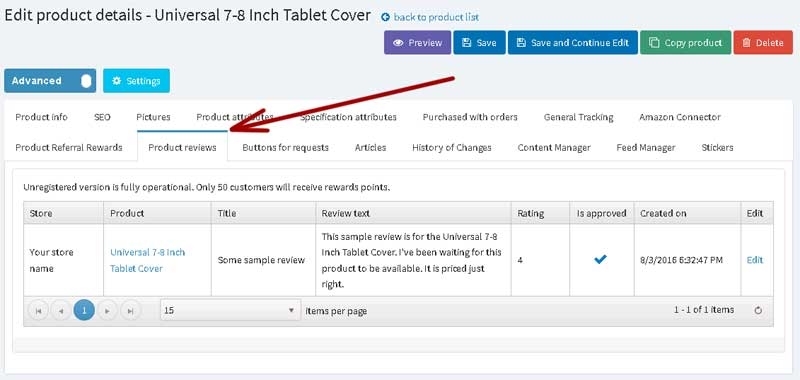Screen dimensions: 800x380
Task: Open History of Changes tab
Action: 452,147
